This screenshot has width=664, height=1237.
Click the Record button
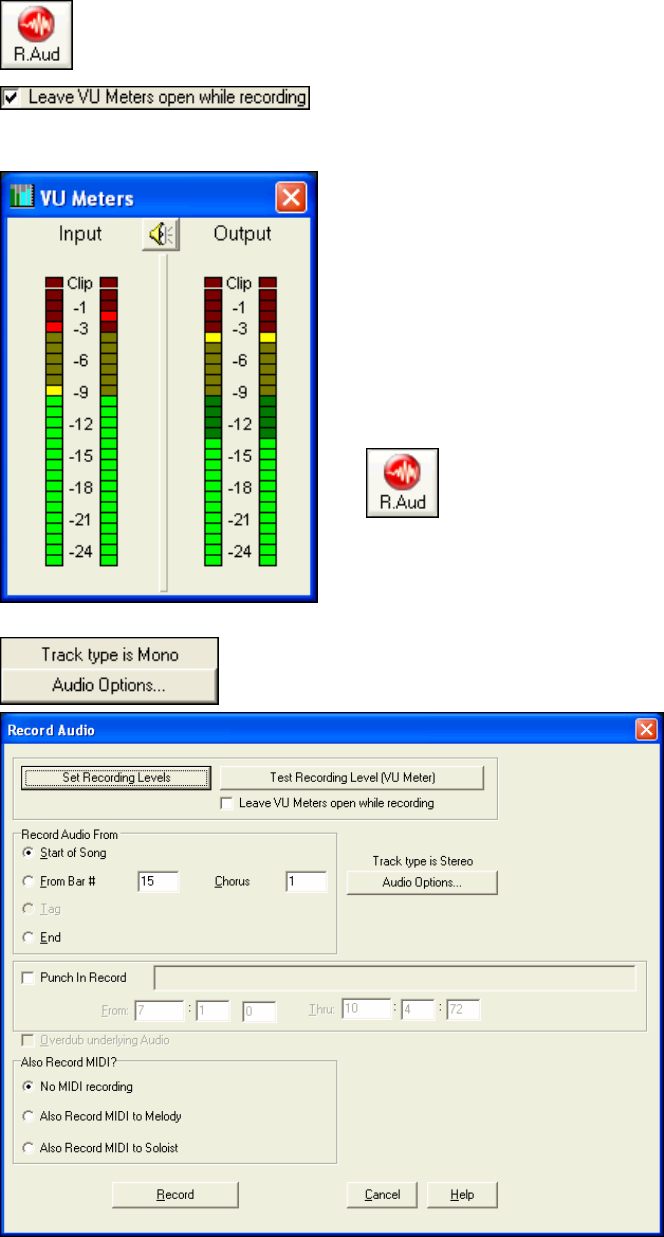coord(175,1194)
